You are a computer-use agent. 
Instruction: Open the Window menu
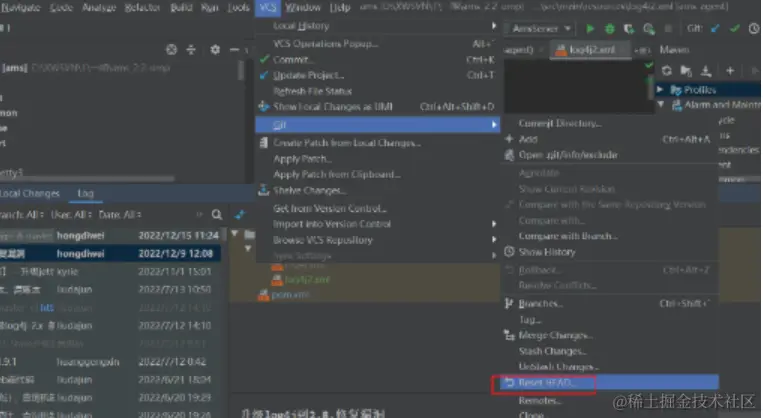point(303,7)
